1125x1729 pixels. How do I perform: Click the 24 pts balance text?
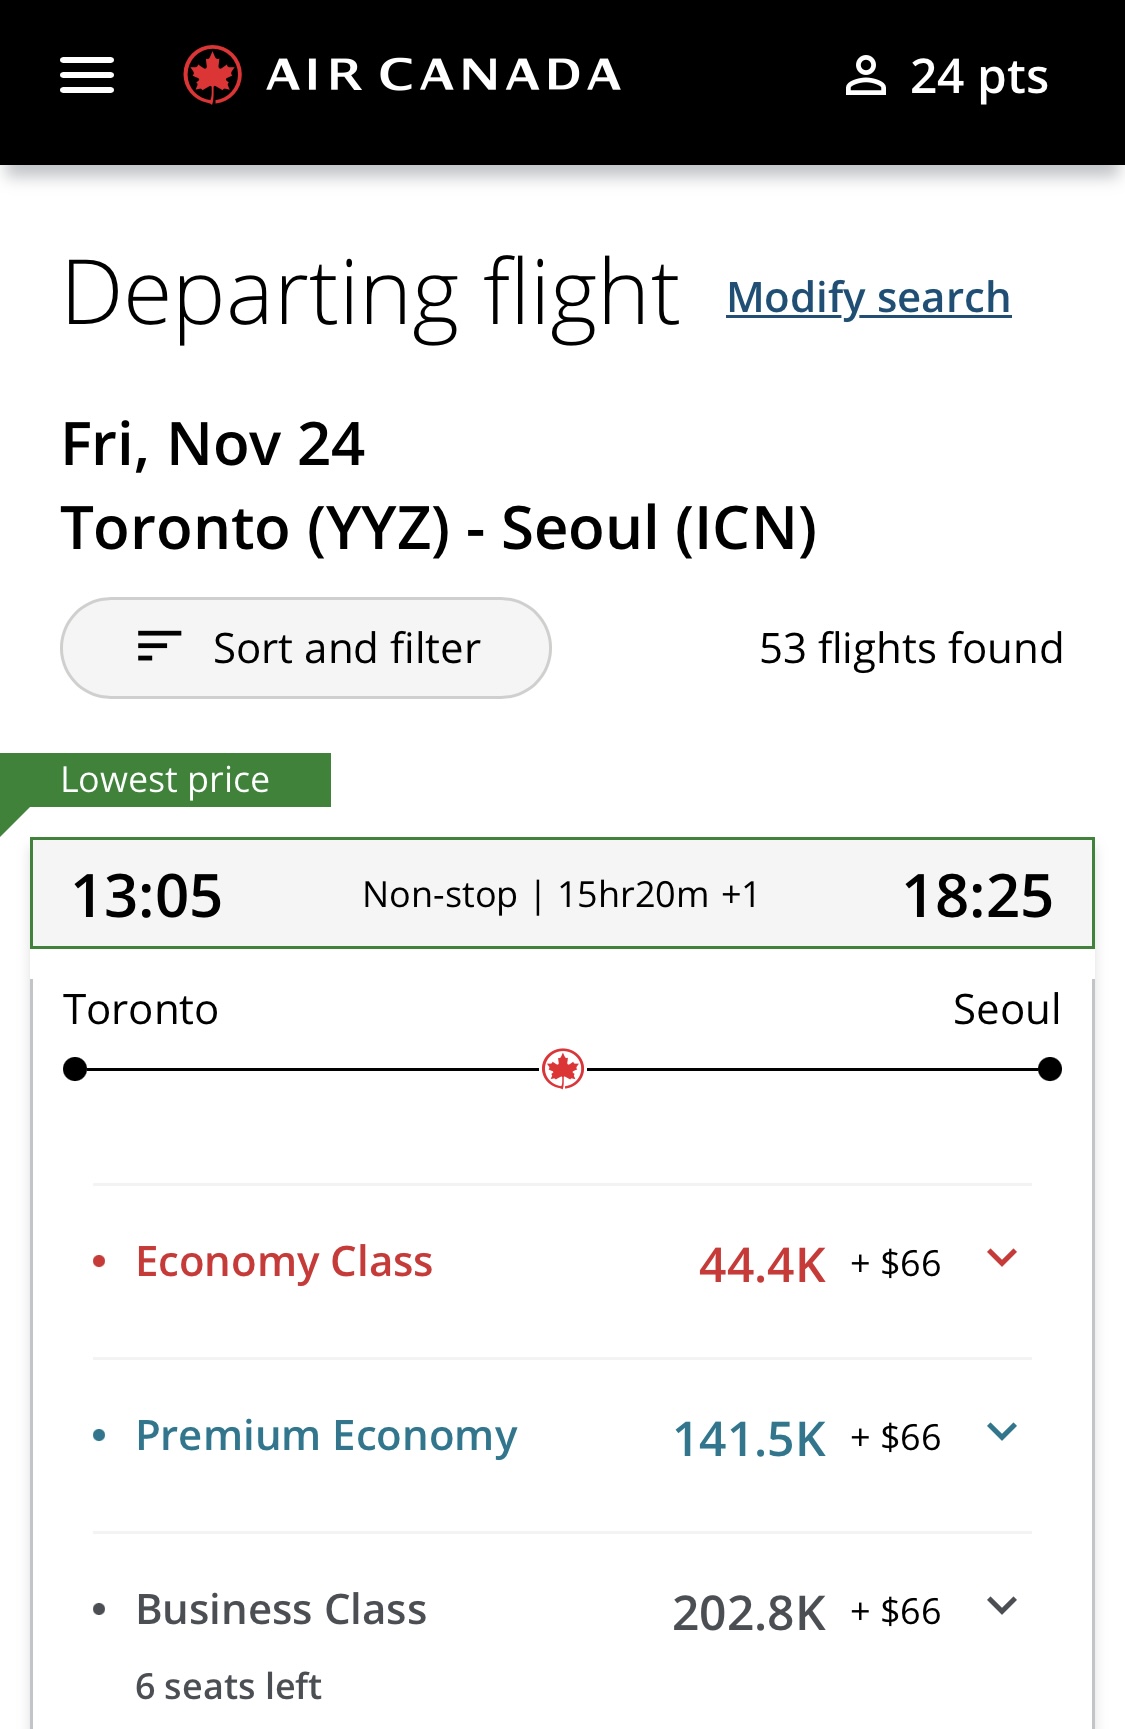click(979, 77)
